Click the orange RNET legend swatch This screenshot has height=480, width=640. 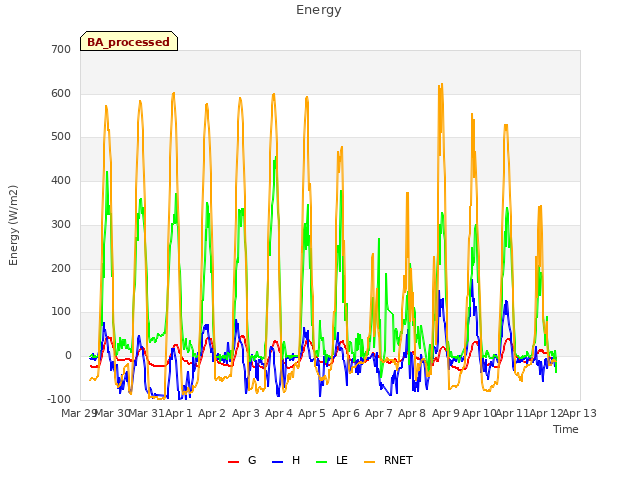tap(369, 462)
